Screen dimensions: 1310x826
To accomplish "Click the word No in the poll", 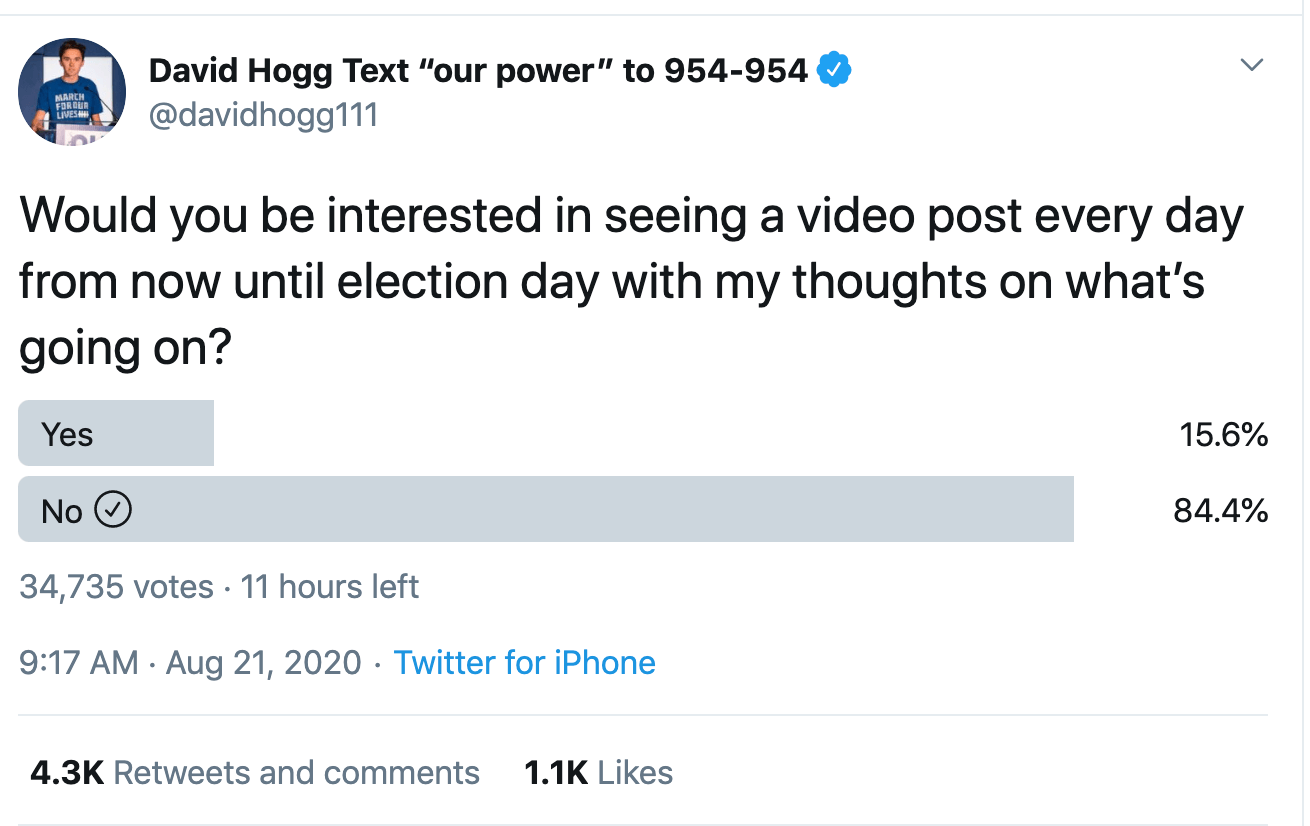I will 61,512.
